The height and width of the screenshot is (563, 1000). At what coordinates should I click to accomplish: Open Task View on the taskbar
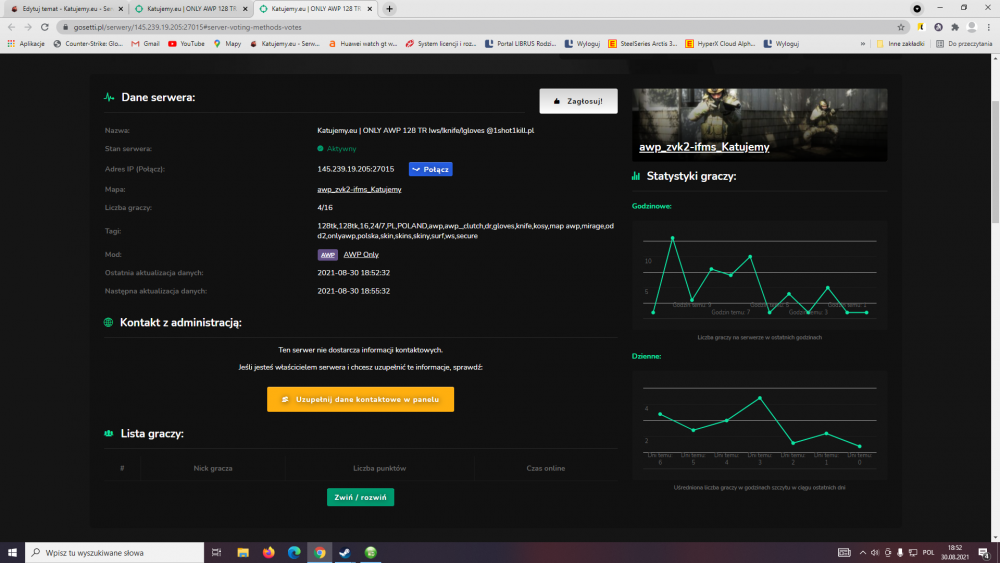click(x=216, y=552)
